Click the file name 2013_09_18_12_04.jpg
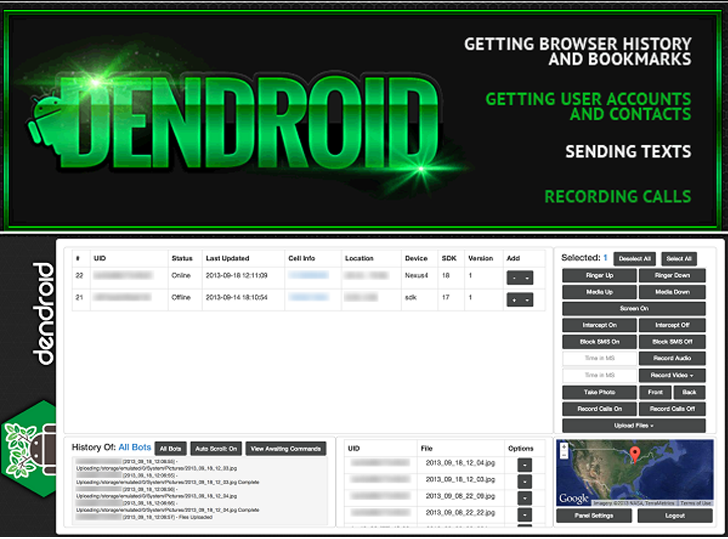The height and width of the screenshot is (539, 728). [x=460, y=463]
